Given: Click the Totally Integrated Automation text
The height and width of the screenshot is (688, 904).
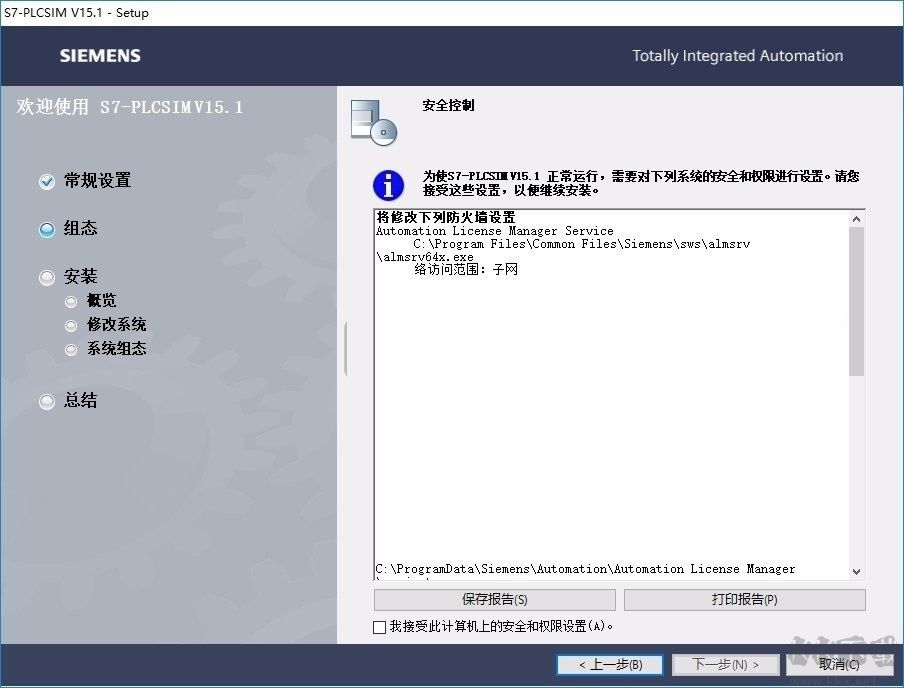Looking at the screenshot, I should pos(737,55).
